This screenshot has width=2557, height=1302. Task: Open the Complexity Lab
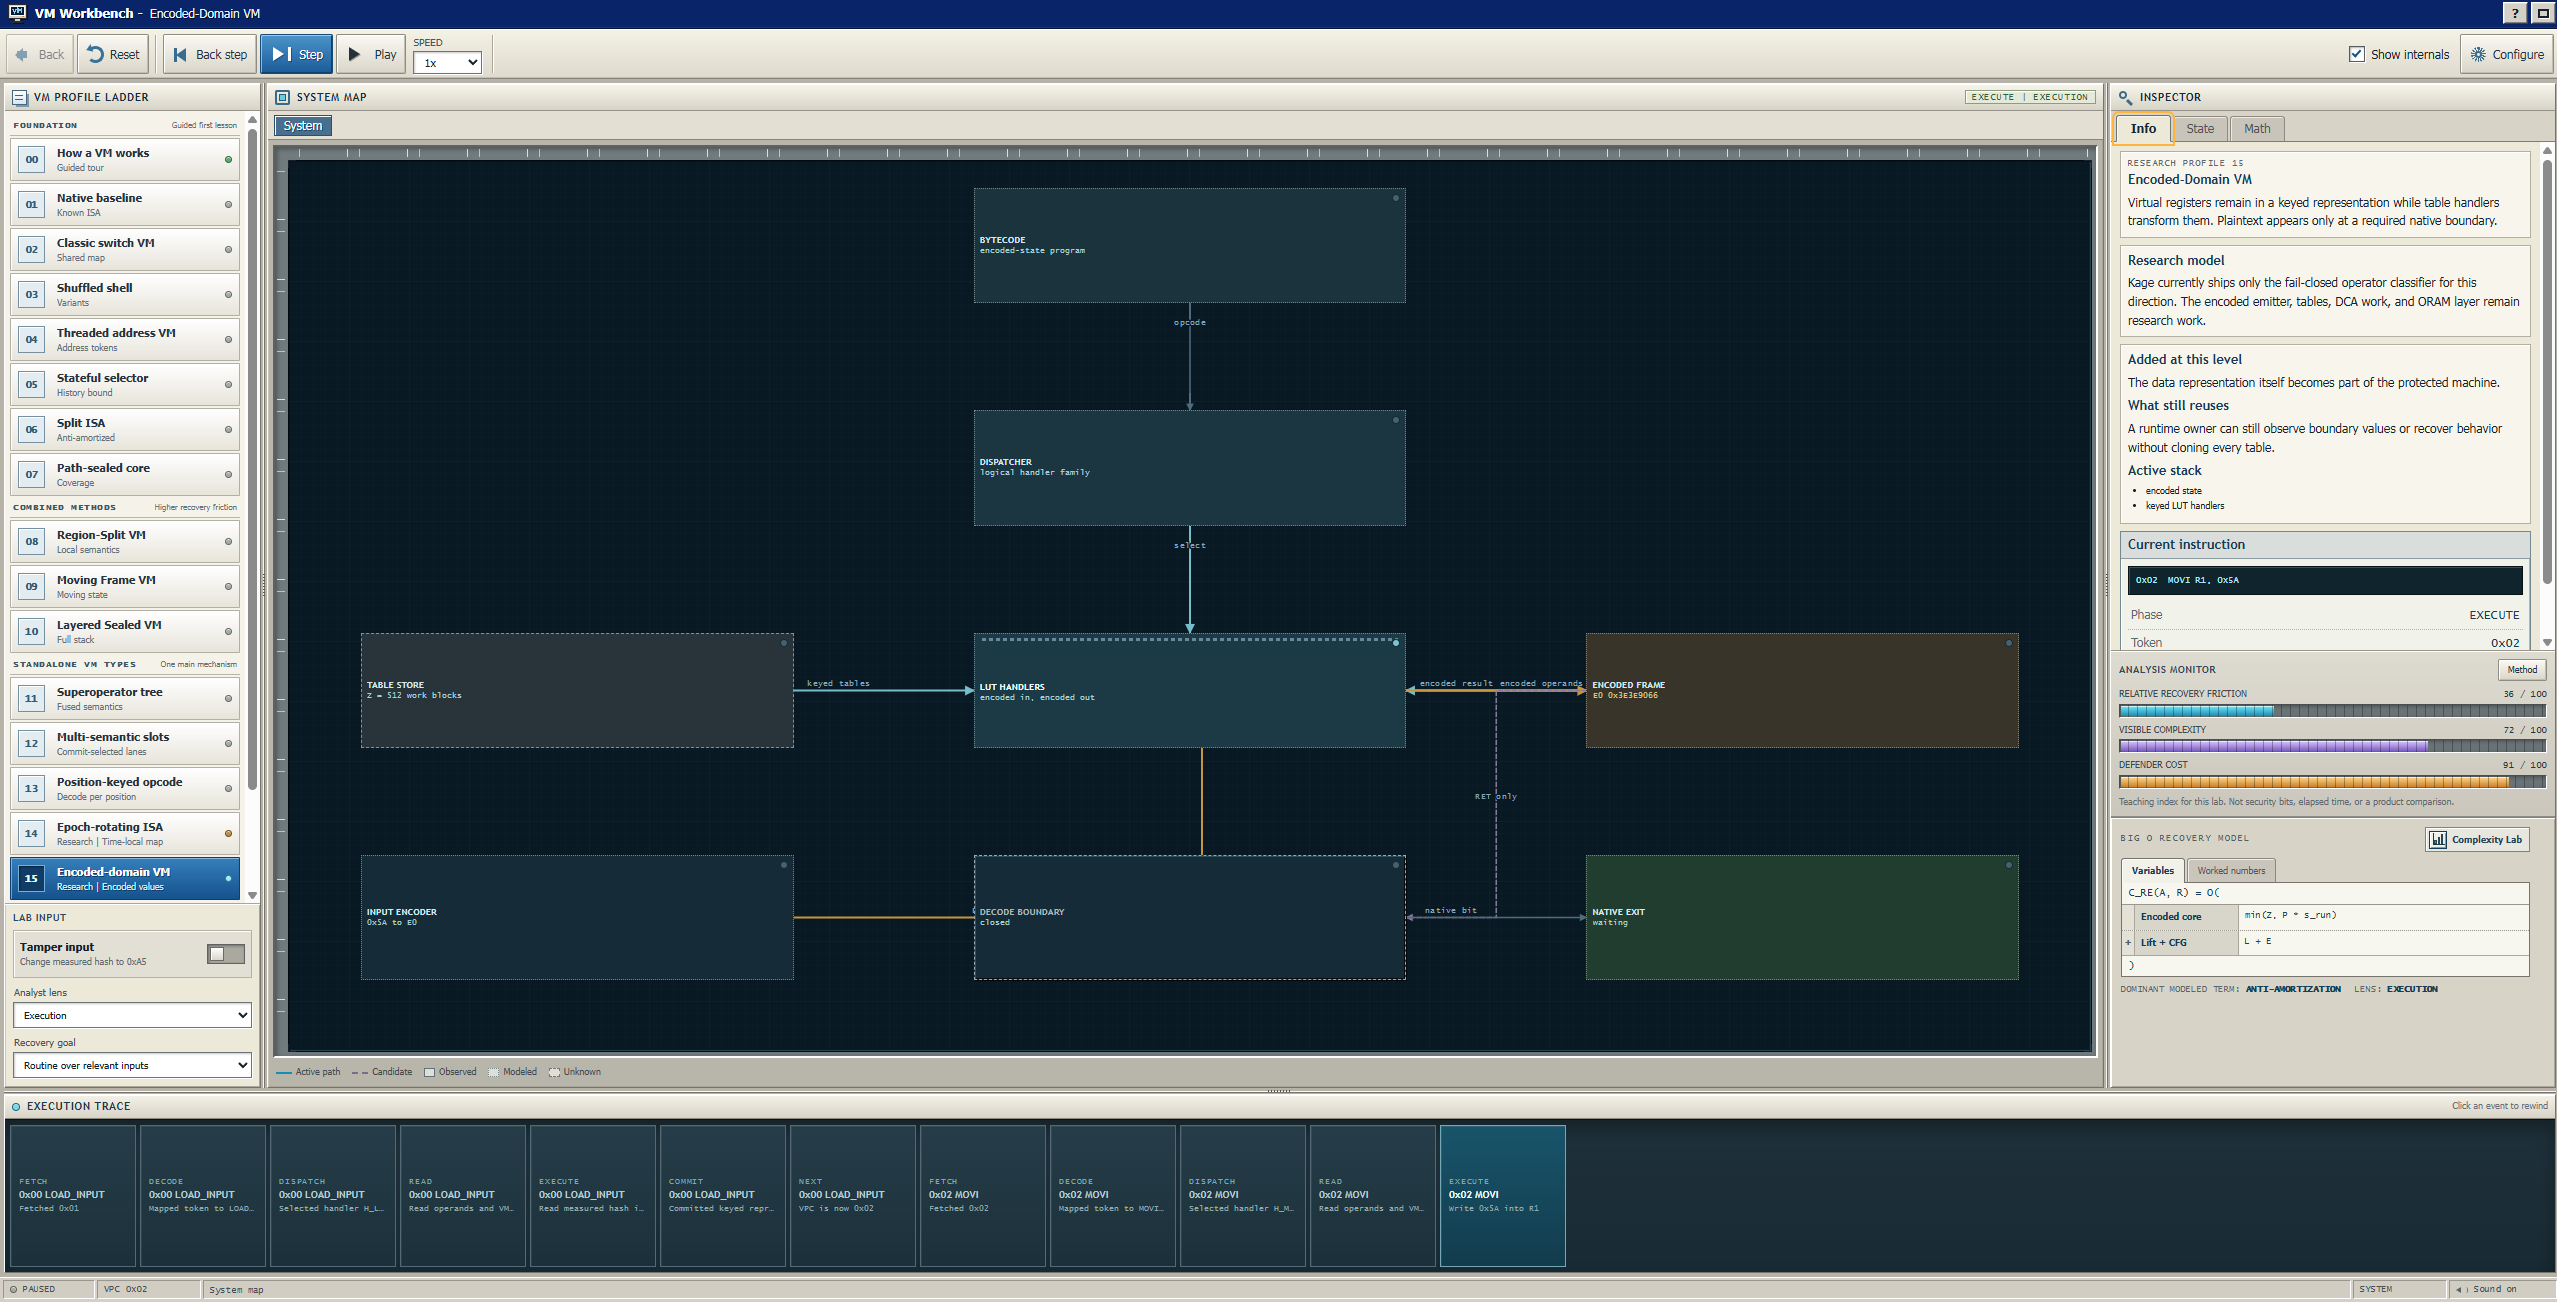coord(2477,839)
